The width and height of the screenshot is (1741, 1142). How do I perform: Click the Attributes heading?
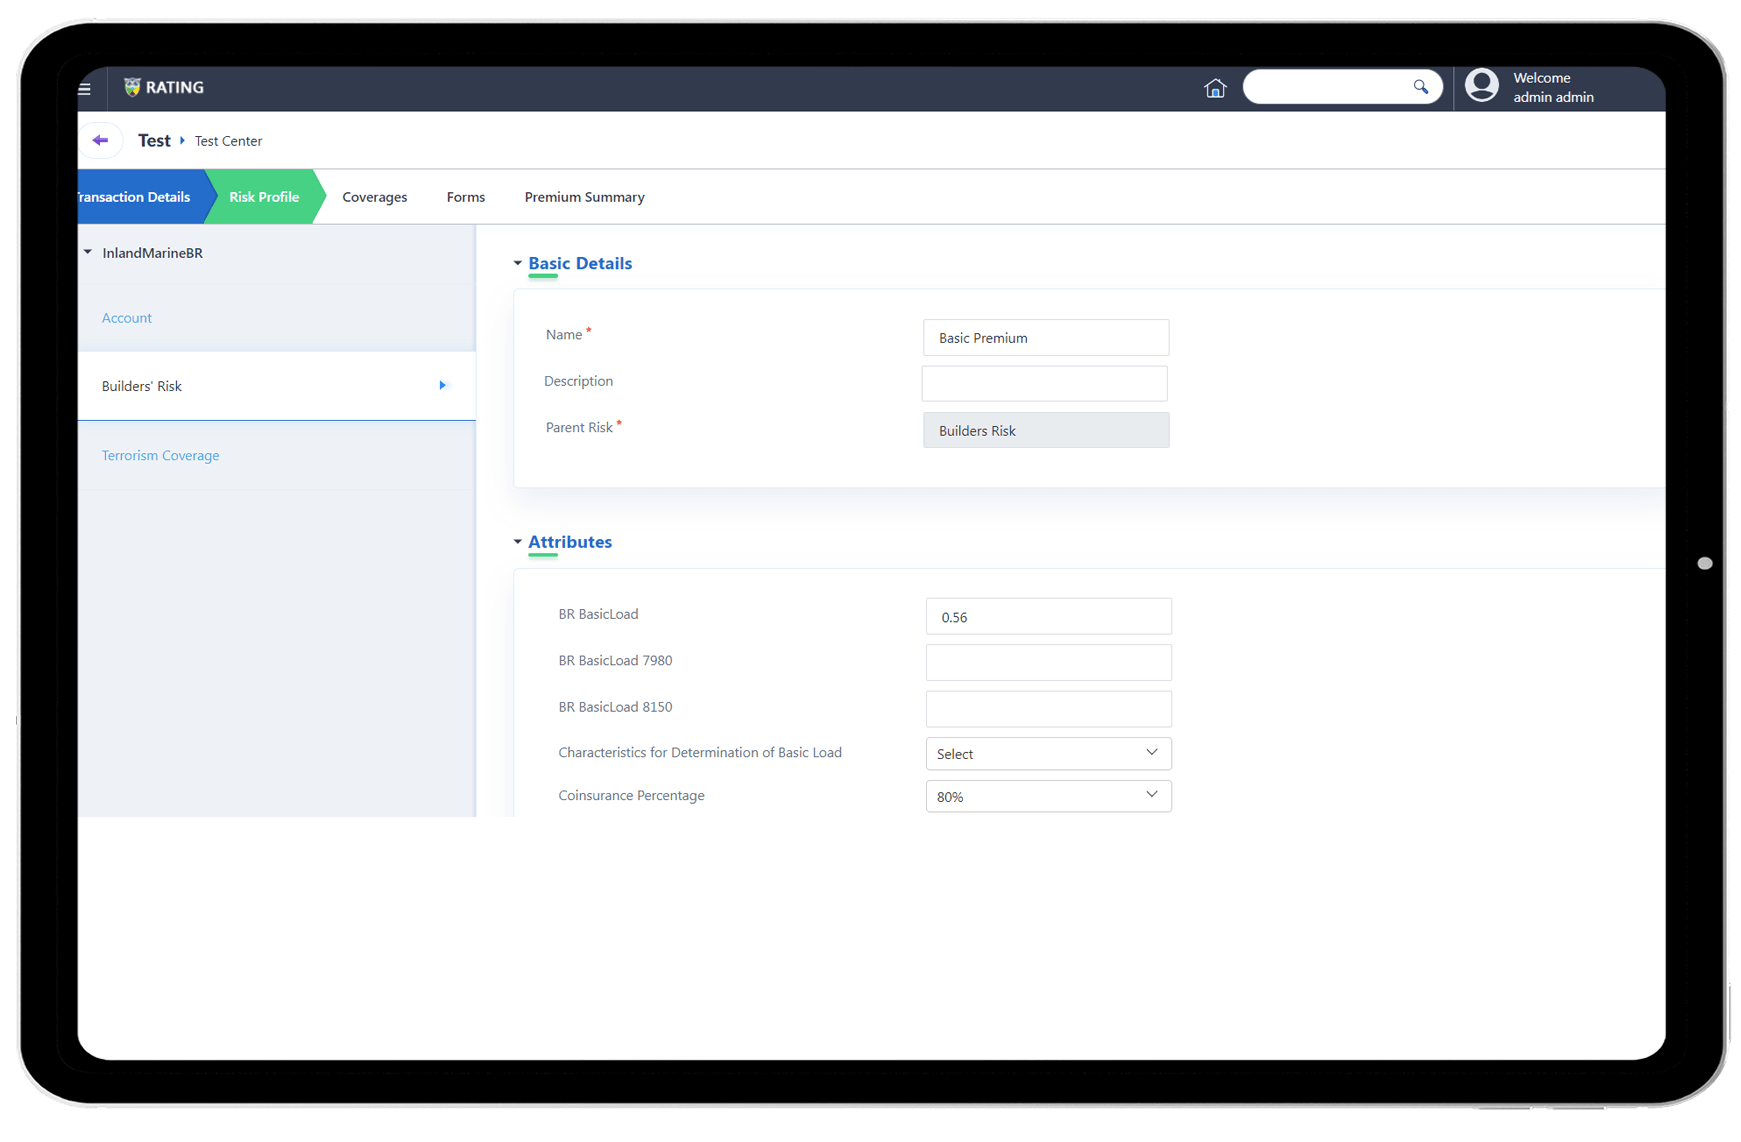point(570,542)
